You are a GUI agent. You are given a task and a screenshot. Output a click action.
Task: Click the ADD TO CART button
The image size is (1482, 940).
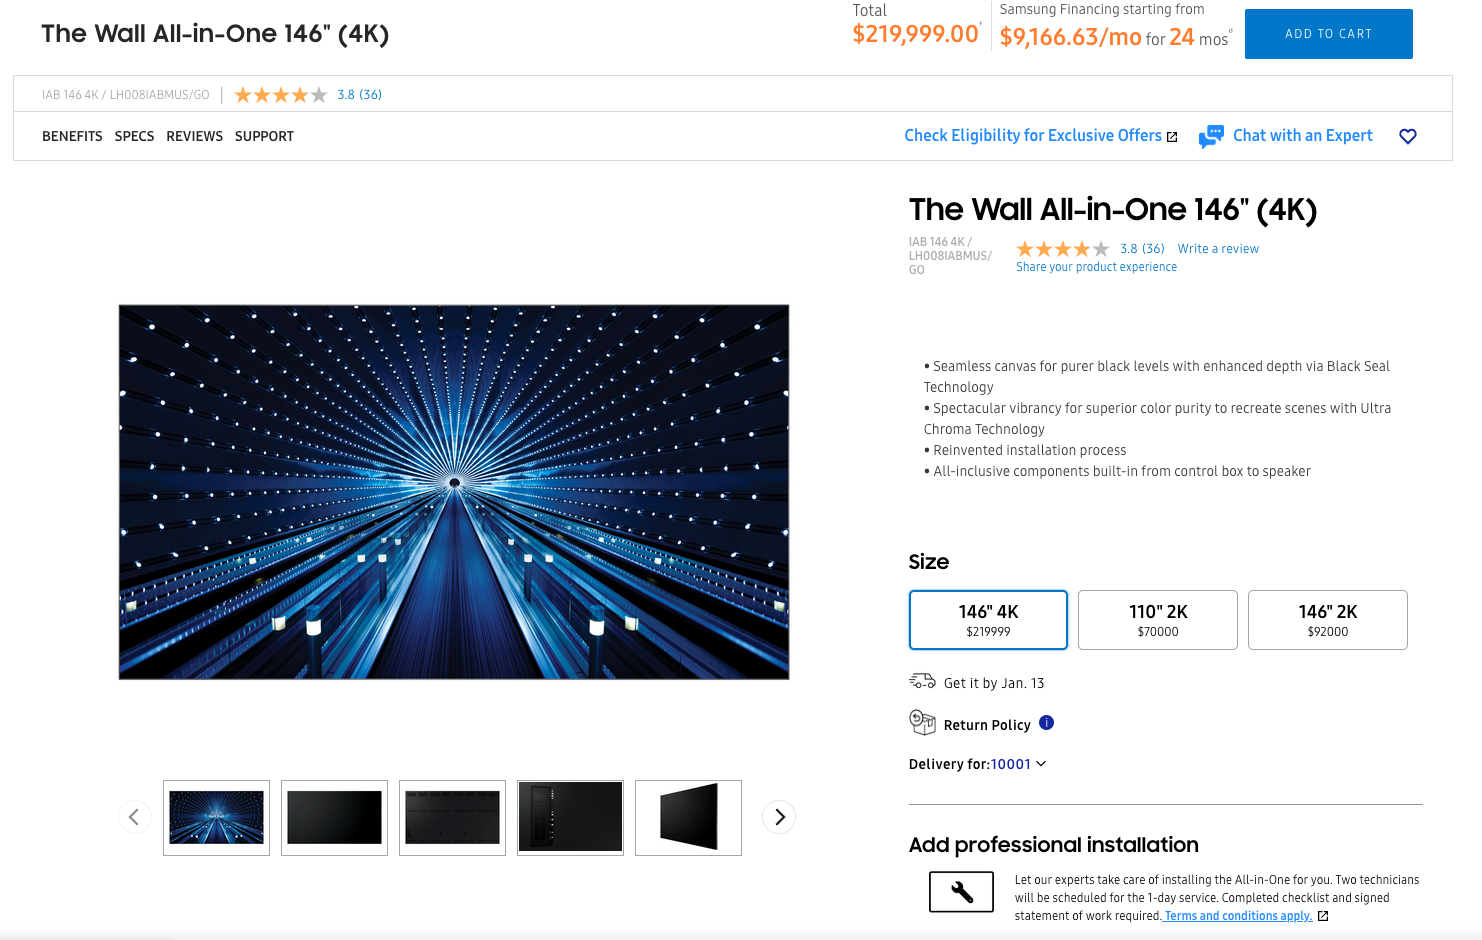(x=1328, y=33)
